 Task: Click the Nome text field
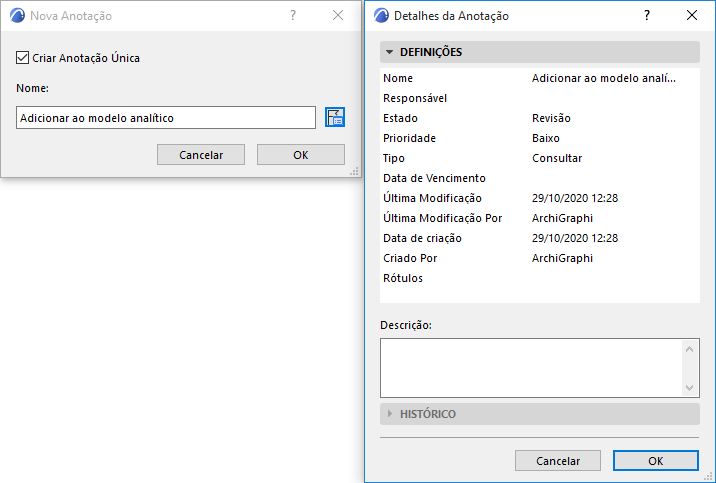coord(167,118)
